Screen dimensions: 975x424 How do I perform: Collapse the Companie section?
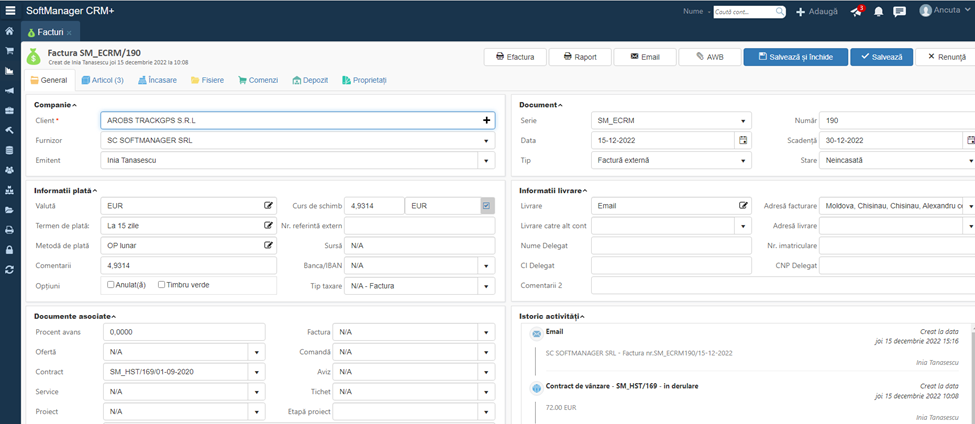(55, 104)
